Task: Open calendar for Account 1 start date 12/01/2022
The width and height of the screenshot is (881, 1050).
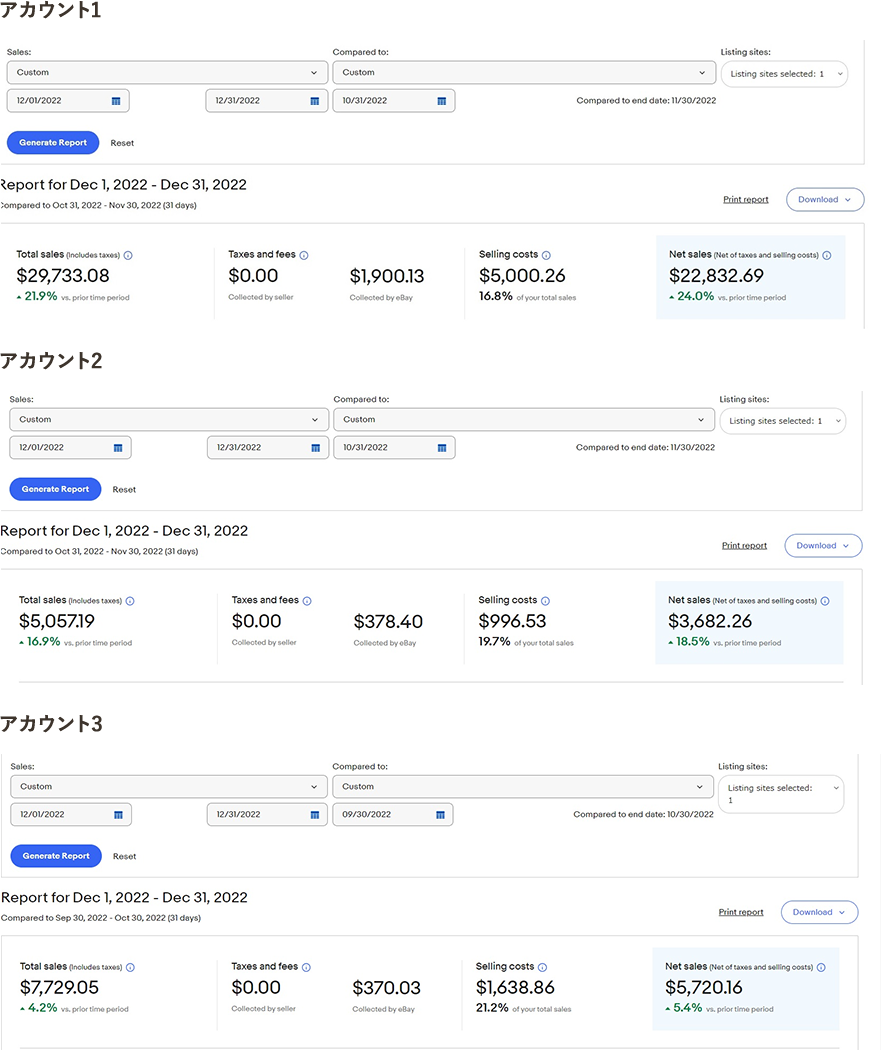Action: coord(115,101)
